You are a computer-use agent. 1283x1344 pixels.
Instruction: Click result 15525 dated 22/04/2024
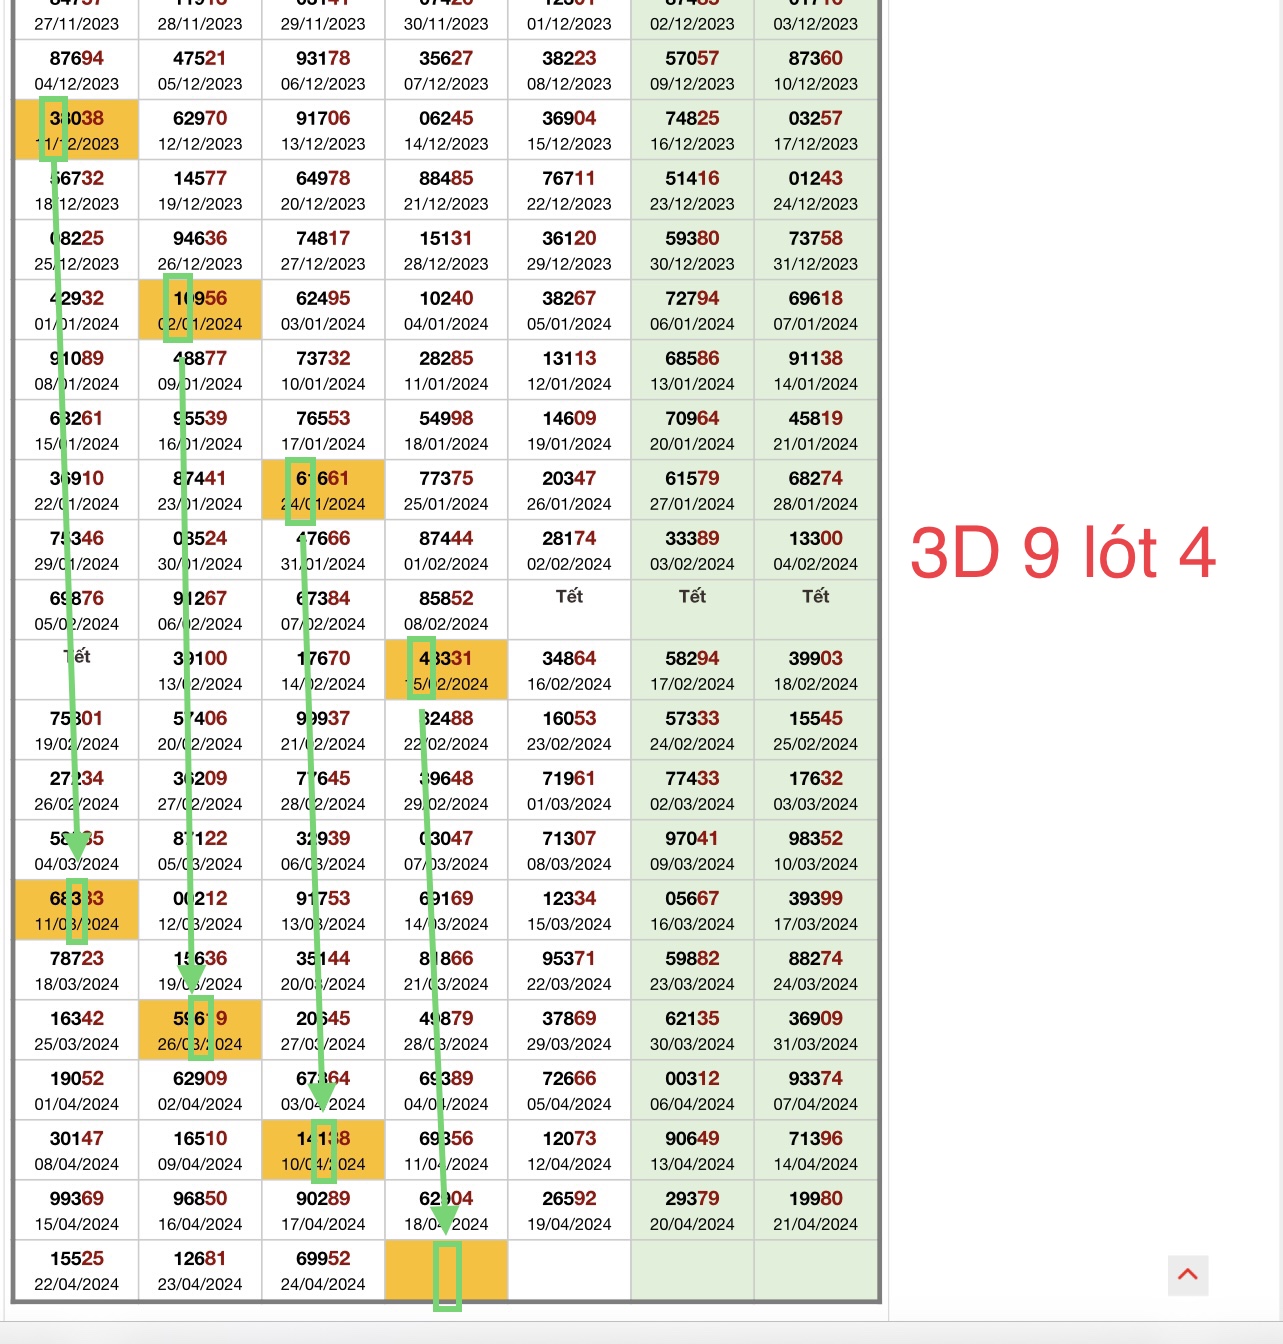76,1270
